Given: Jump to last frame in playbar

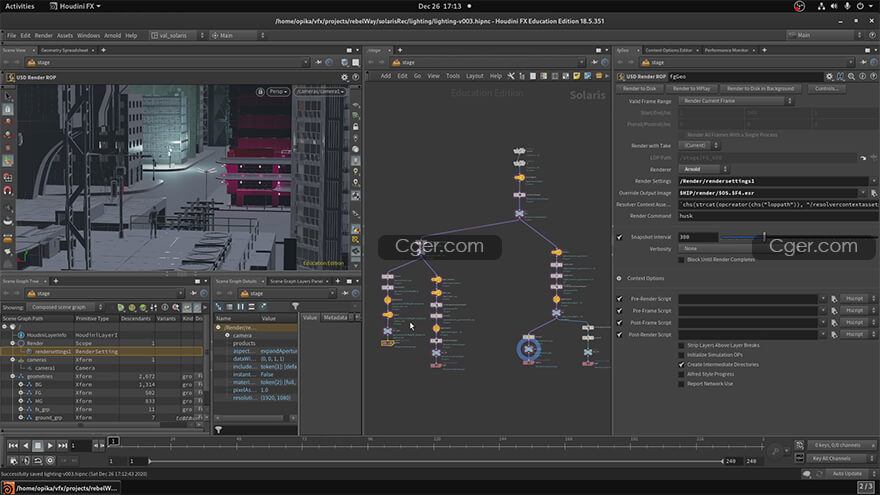Looking at the screenshot, I should pyautogui.click(x=62, y=446).
